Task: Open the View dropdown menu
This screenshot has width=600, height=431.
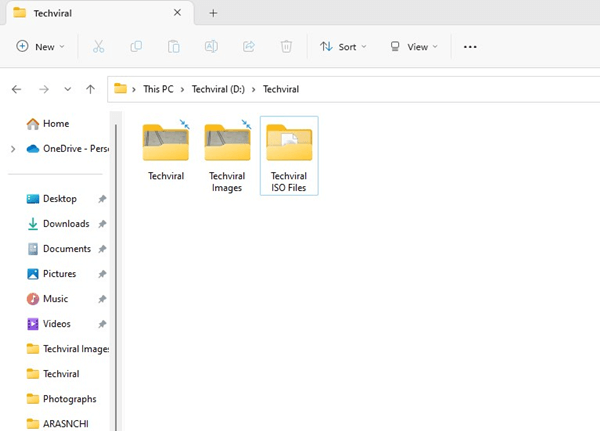Action: click(x=414, y=47)
